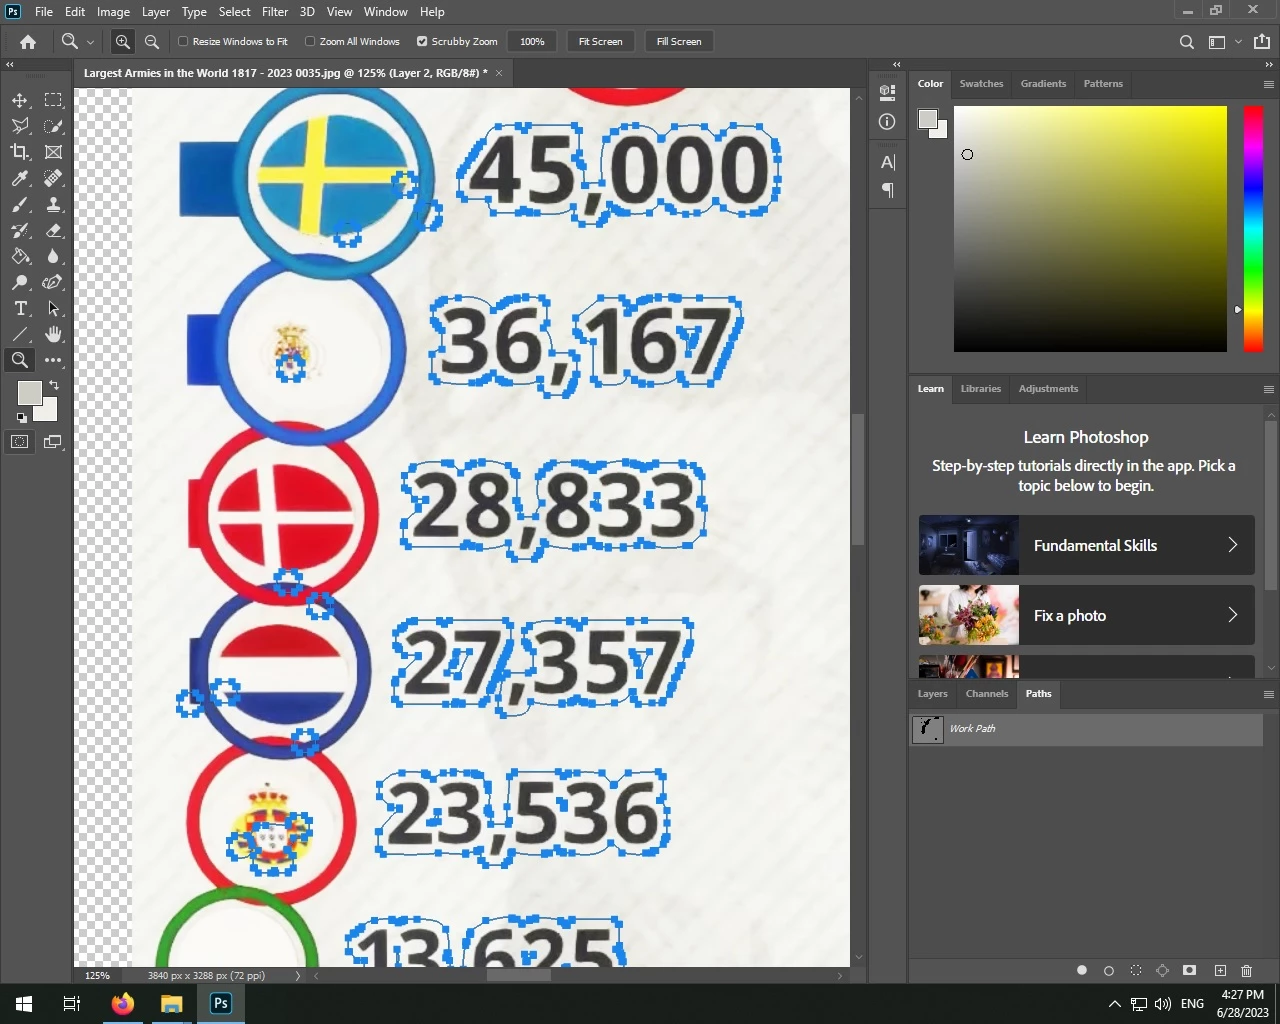Open the Fix a photo tutorial
Image resolution: width=1280 pixels, height=1024 pixels.
point(1086,615)
